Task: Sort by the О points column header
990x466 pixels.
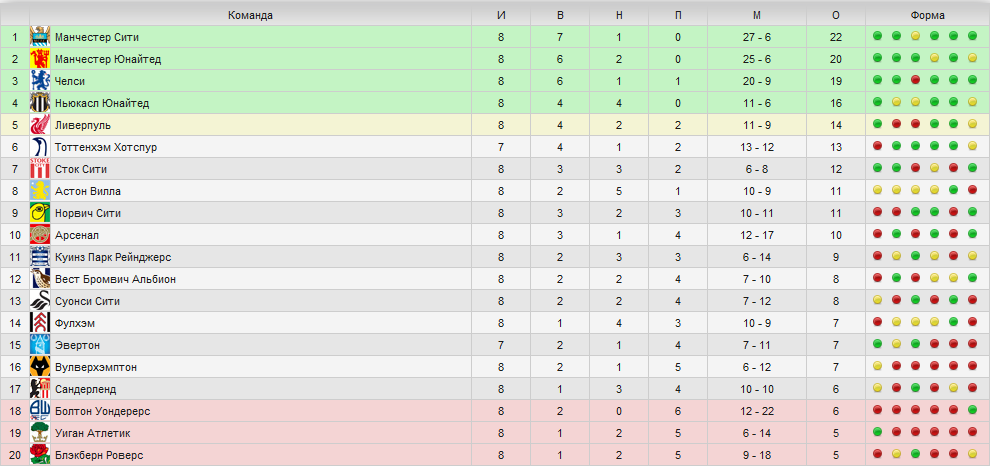Action: pyautogui.click(x=836, y=15)
